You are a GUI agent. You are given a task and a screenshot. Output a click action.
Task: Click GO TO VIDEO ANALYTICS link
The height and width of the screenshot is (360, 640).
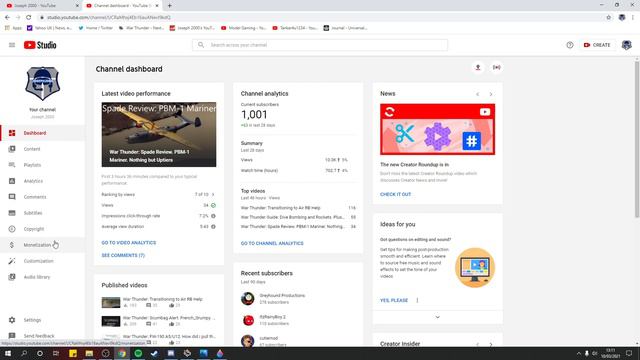(129, 243)
